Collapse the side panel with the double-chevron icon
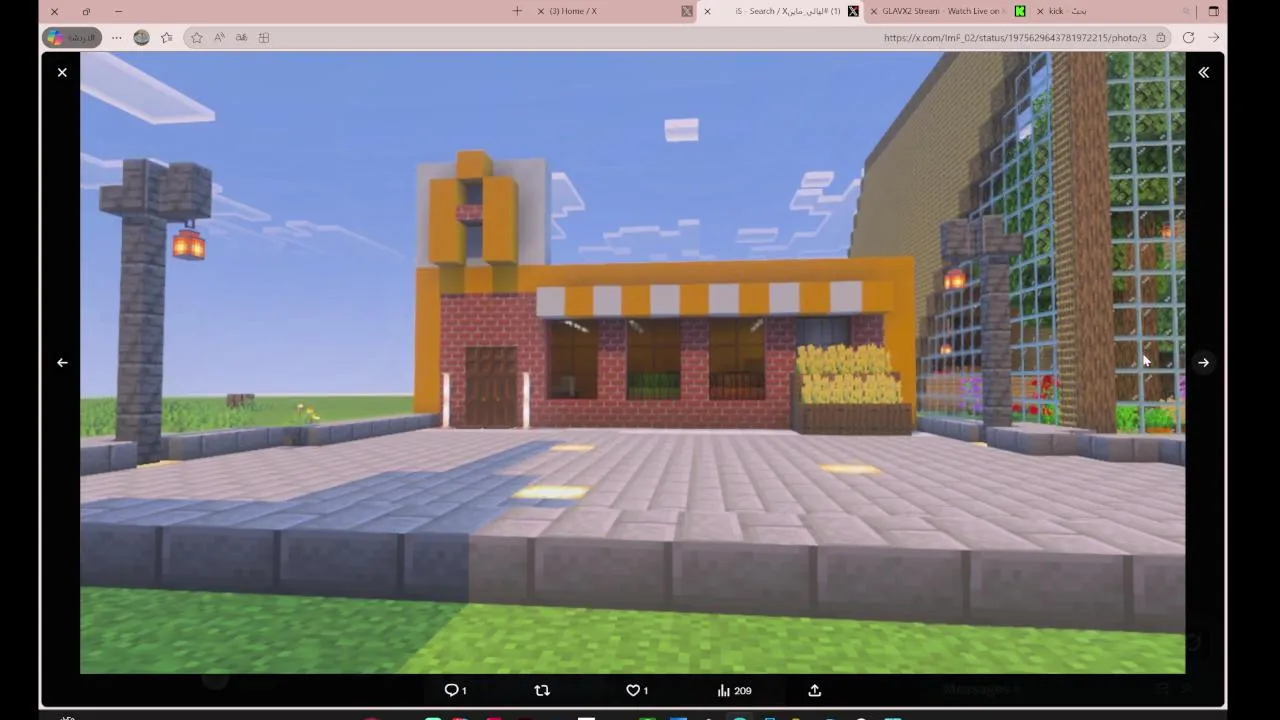This screenshot has height=720, width=1280. coord(1203,72)
